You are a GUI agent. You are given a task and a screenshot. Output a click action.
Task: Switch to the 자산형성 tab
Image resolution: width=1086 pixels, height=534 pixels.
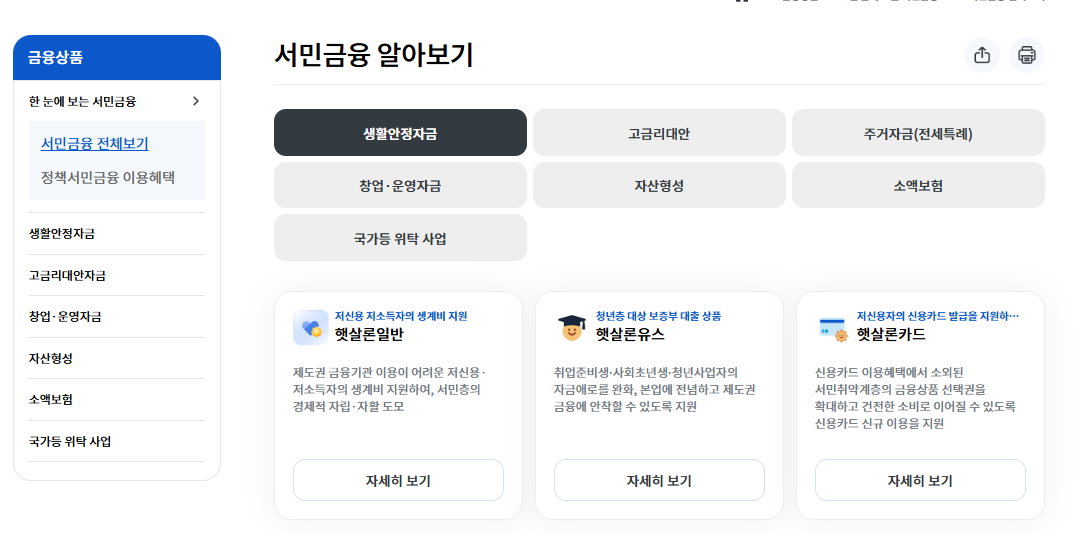point(659,185)
